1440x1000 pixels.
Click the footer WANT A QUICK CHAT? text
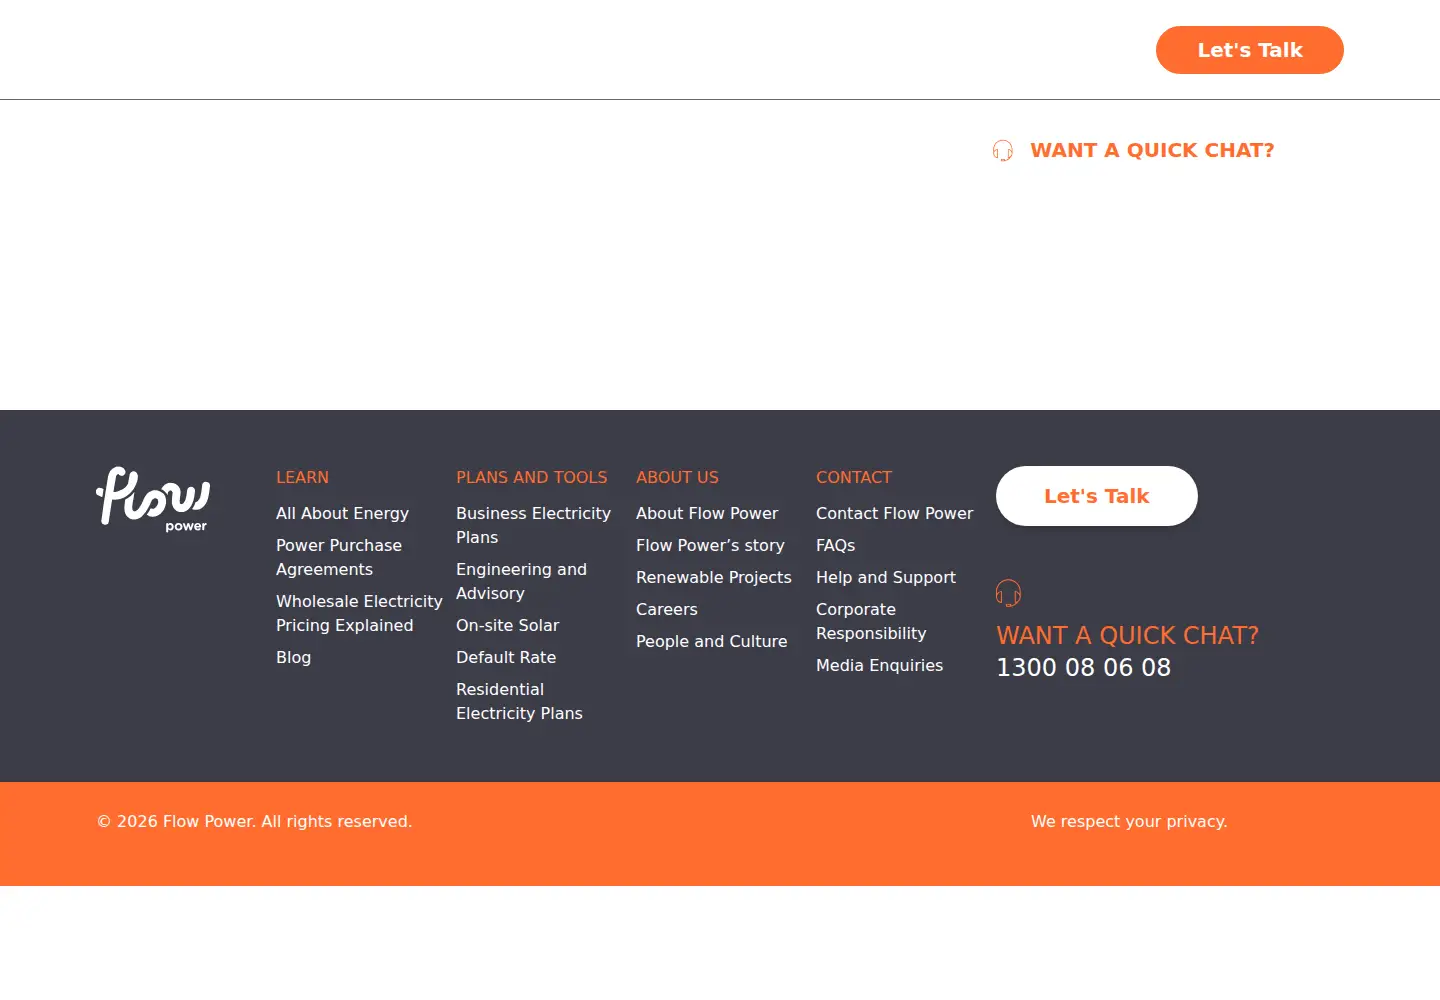(1127, 635)
